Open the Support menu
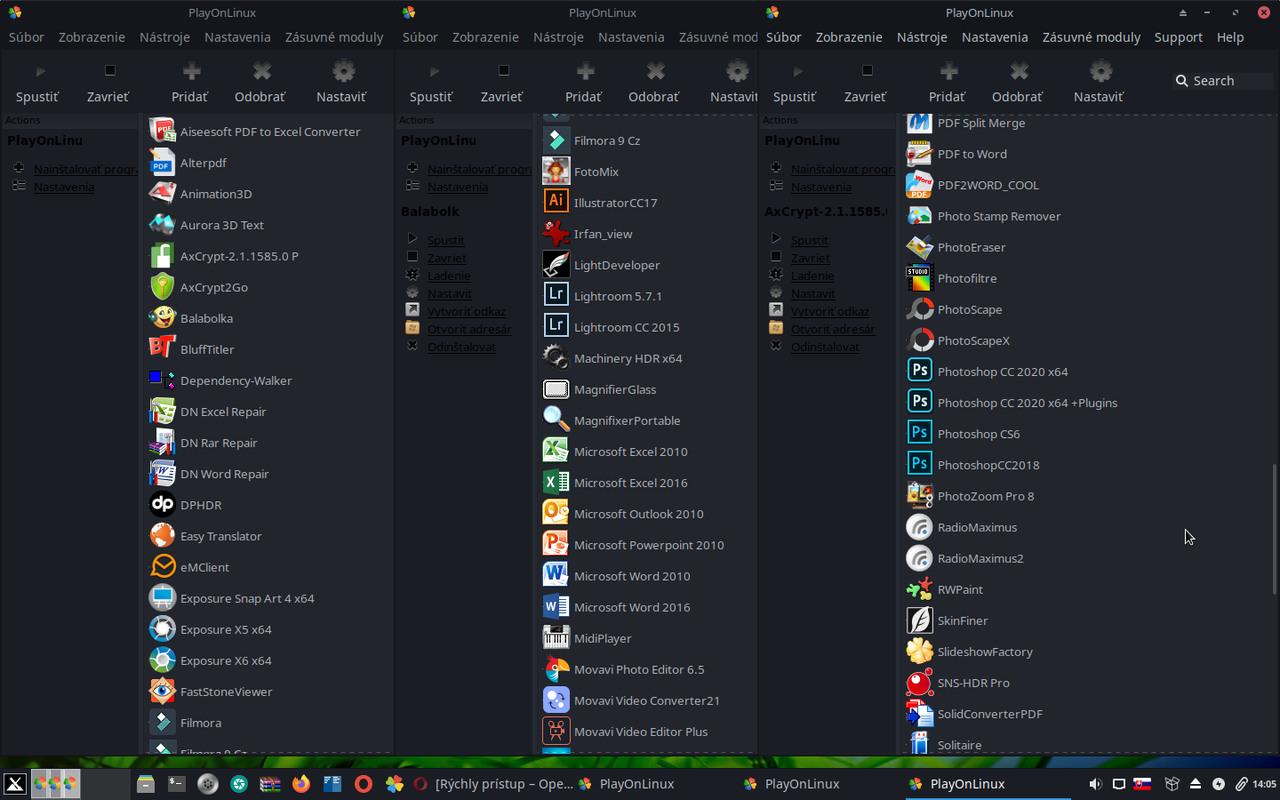 click(1178, 37)
